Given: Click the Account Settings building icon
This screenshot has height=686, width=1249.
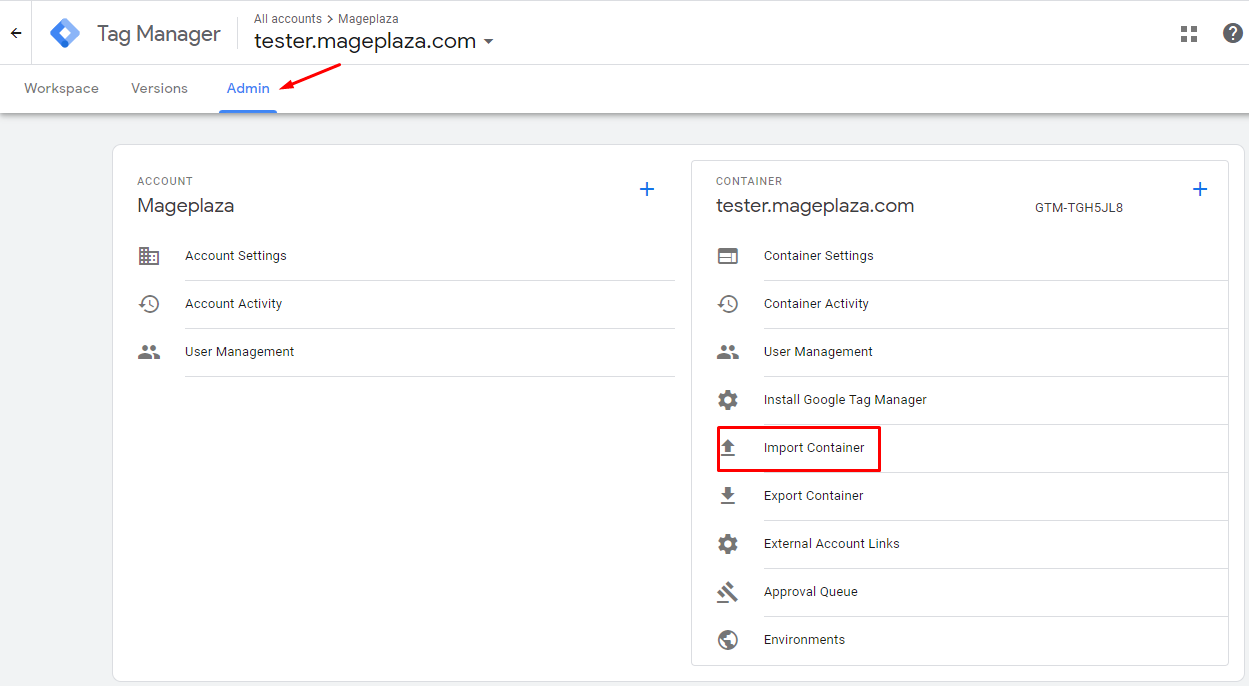Looking at the screenshot, I should click(149, 256).
